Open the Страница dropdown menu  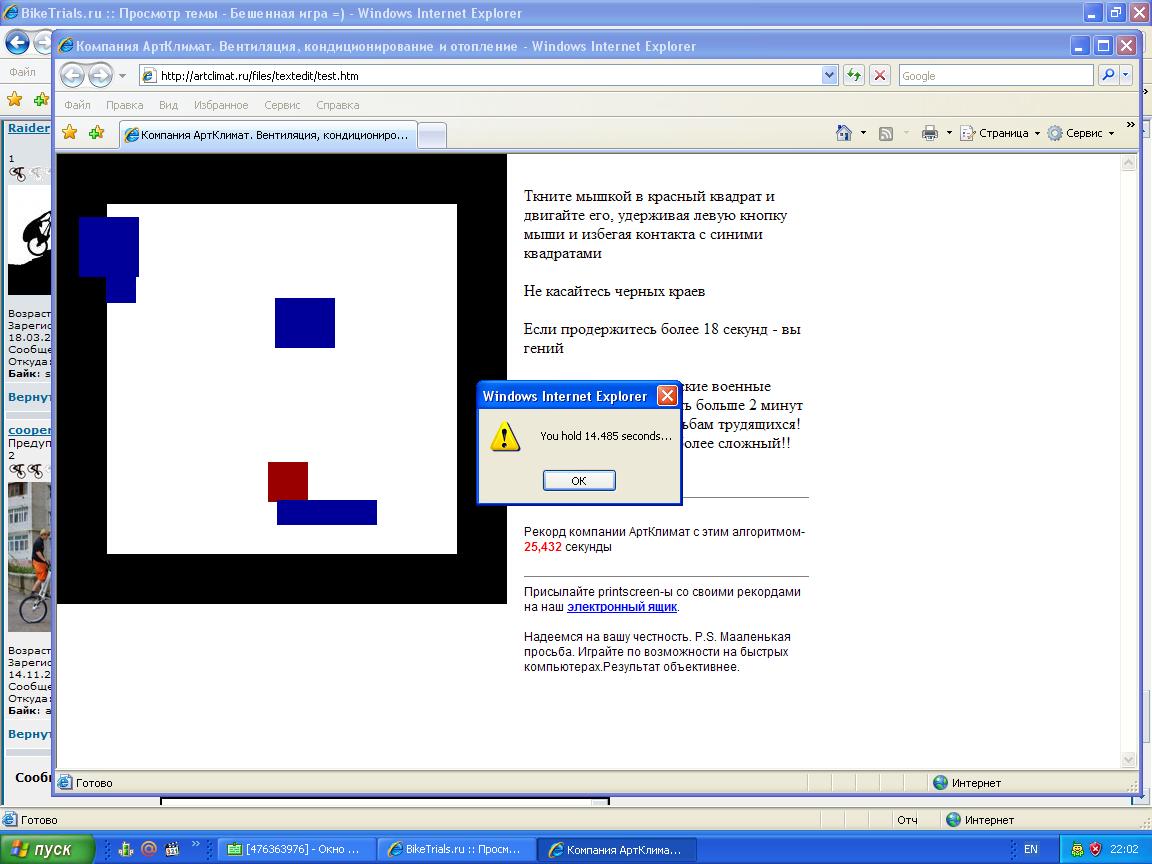point(1001,133)
